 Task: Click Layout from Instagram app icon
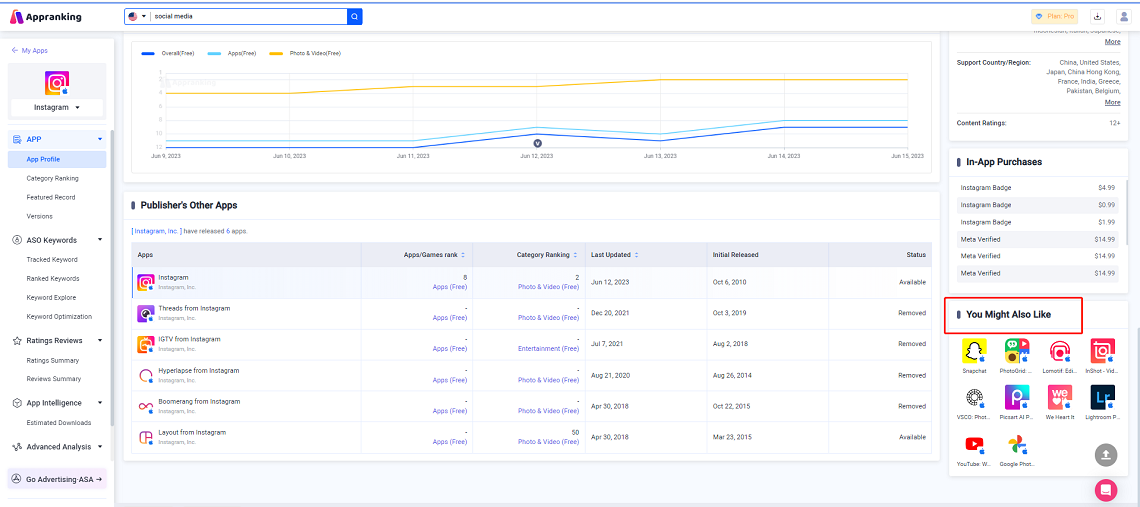[x=146, y=437]
